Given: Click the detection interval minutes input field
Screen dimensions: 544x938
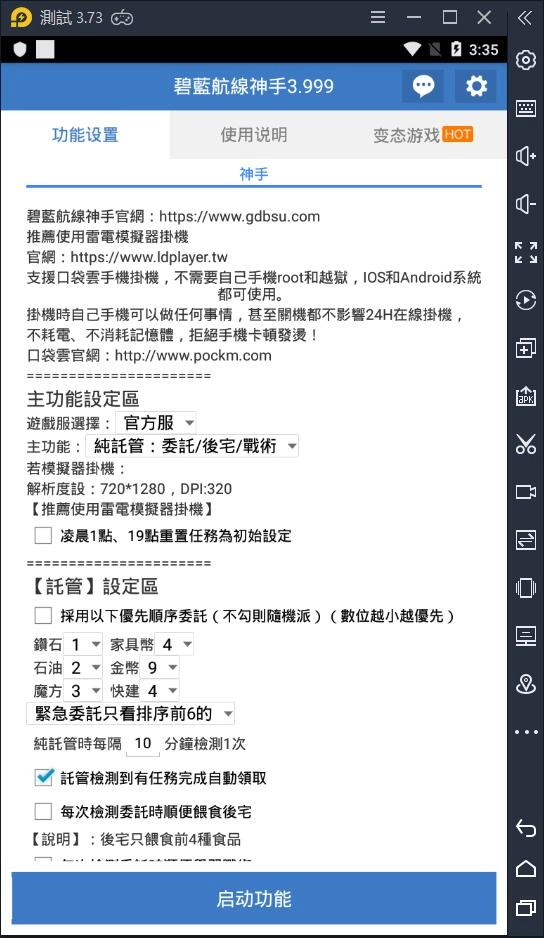Looking at the screenshot, I should click(x=142, y=744).
